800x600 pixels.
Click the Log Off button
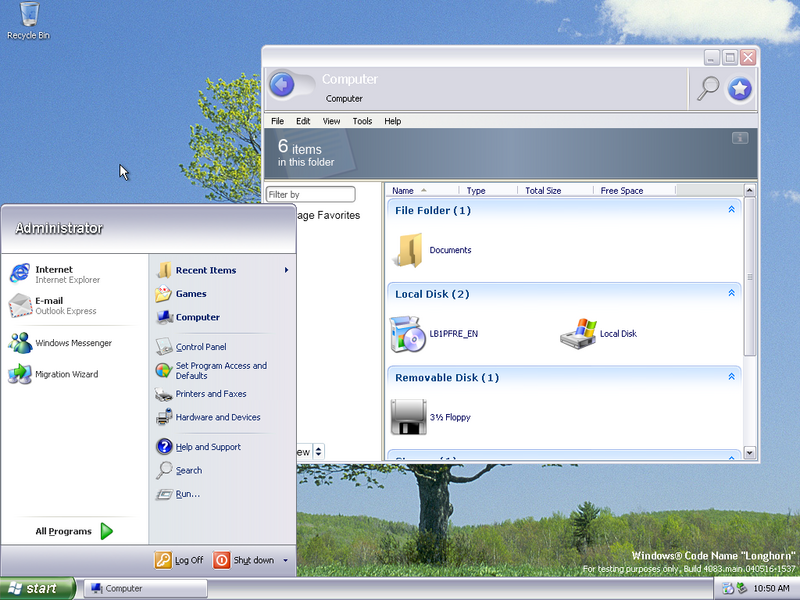179,561
